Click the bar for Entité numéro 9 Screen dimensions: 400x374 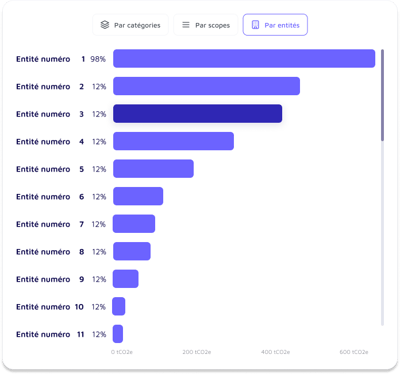click(x=126, y=279)
